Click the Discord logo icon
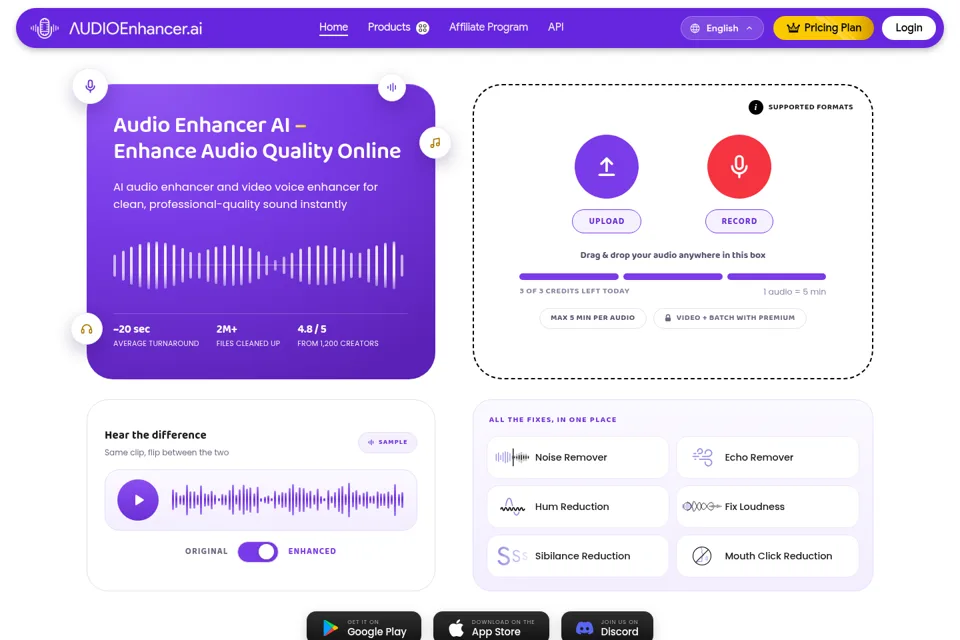 [x=585, y=628]
